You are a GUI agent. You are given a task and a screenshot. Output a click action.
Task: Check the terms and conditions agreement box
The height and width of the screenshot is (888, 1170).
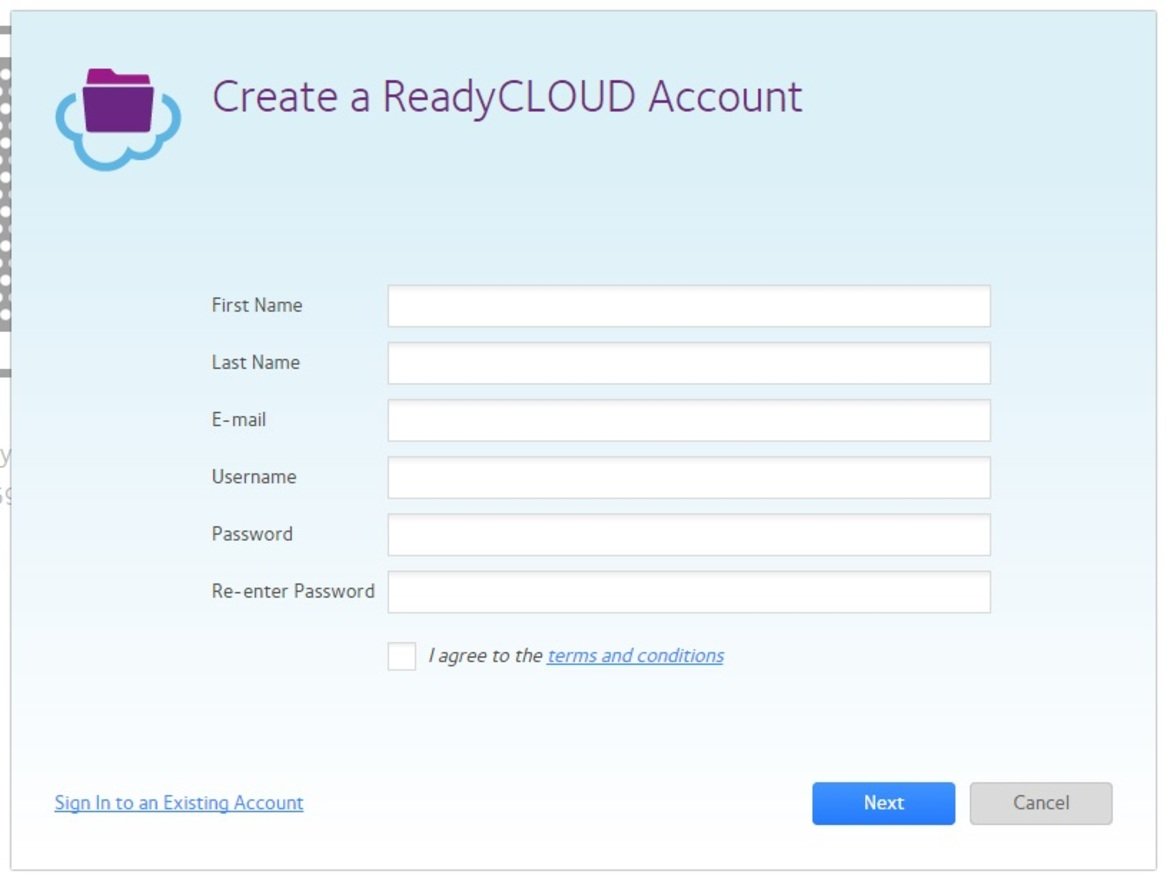tap(401, 656)
